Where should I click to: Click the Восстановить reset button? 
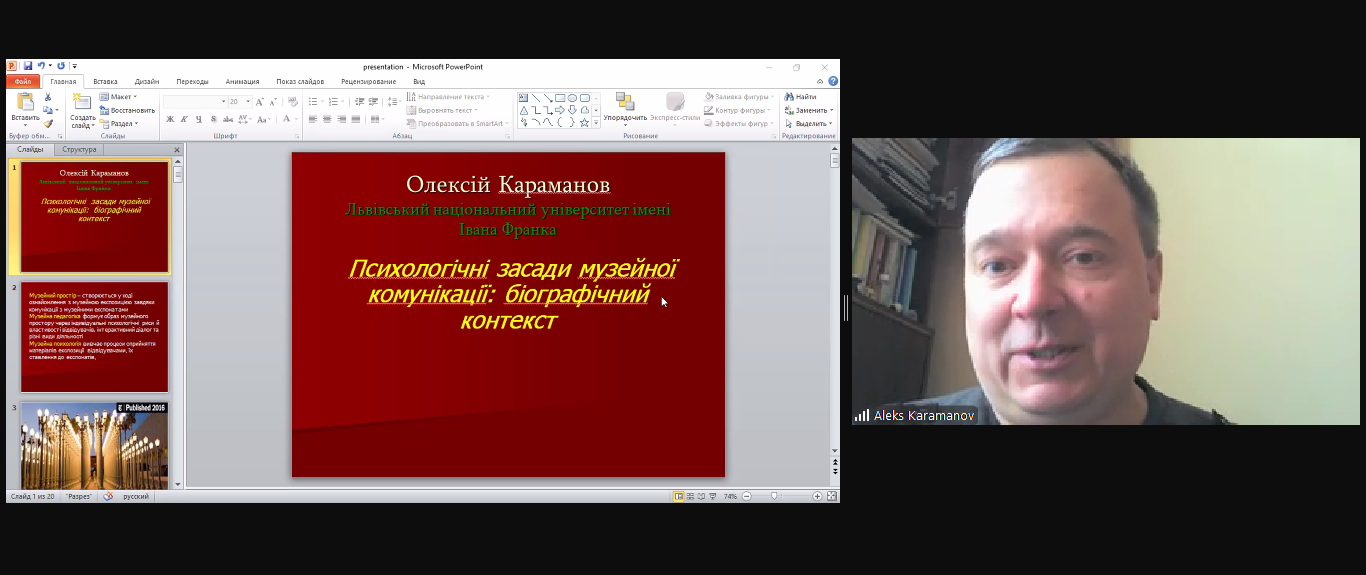click(127, 110)
